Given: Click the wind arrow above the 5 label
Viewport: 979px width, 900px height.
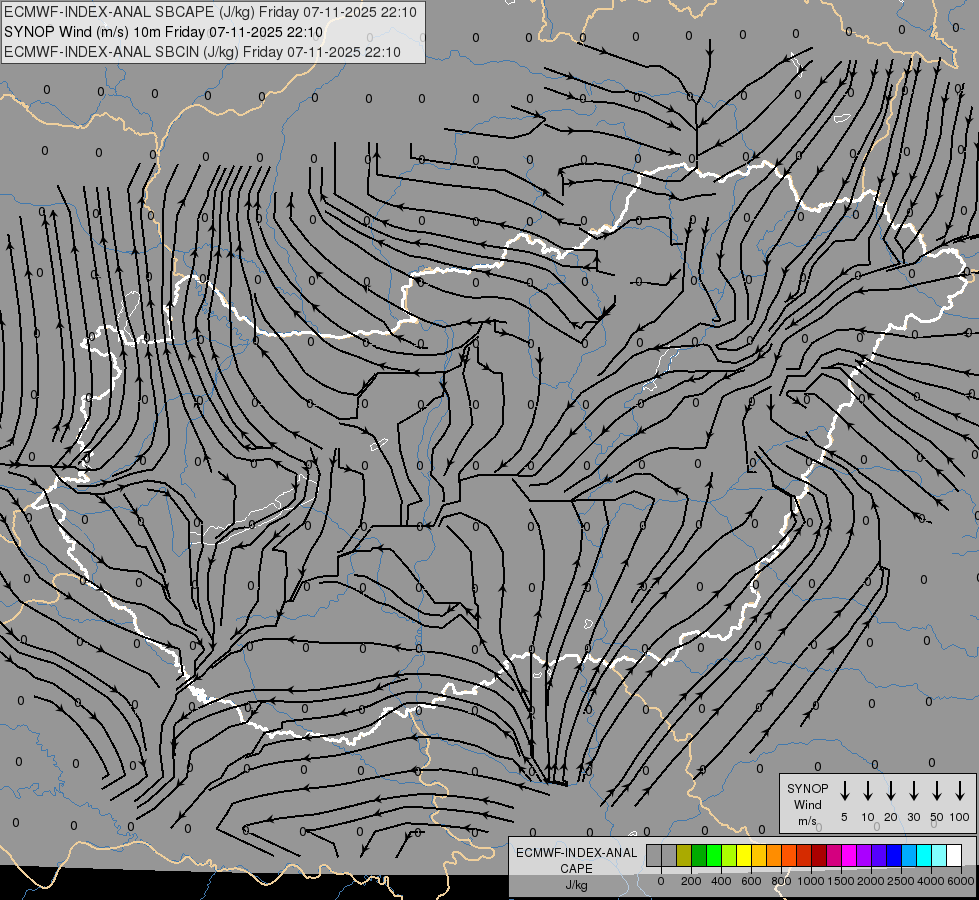Looking at the screenshot, I should click(845, 791).
